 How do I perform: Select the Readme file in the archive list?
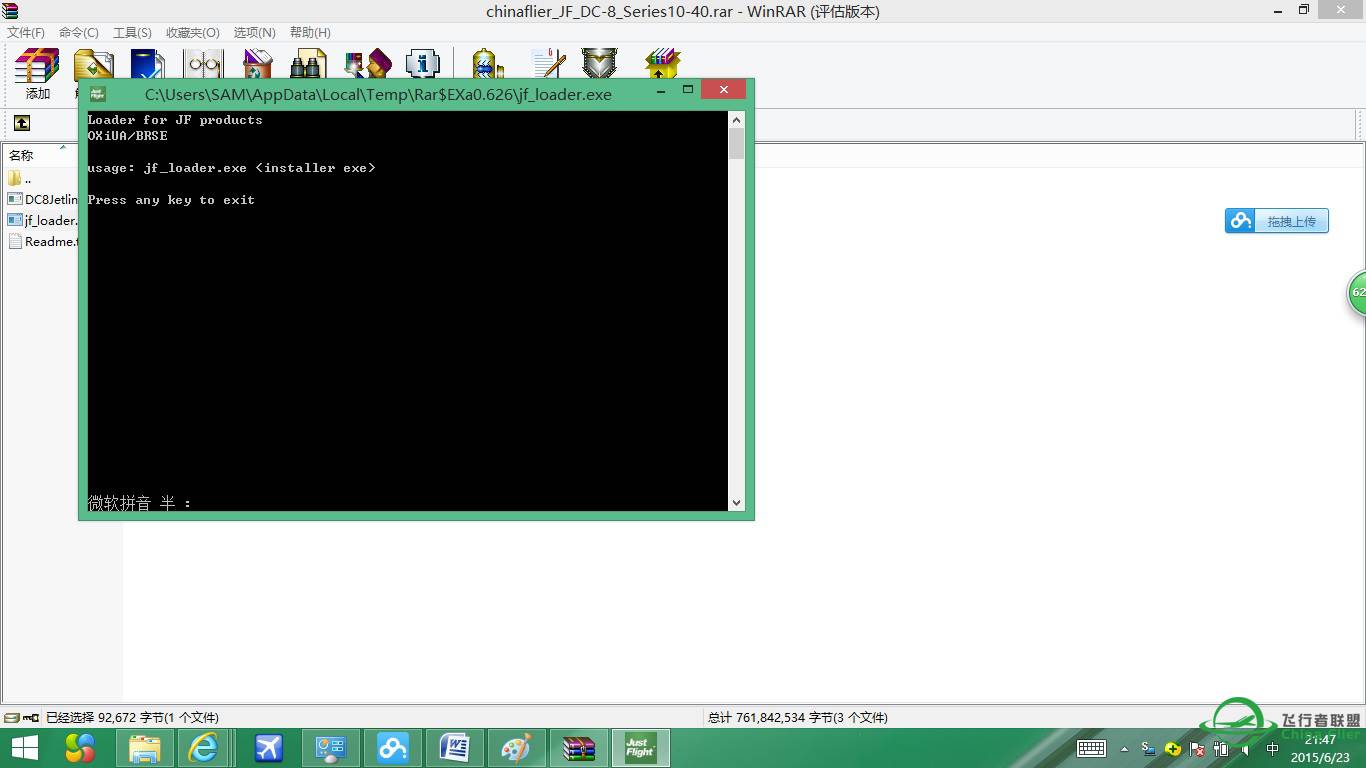42,241
